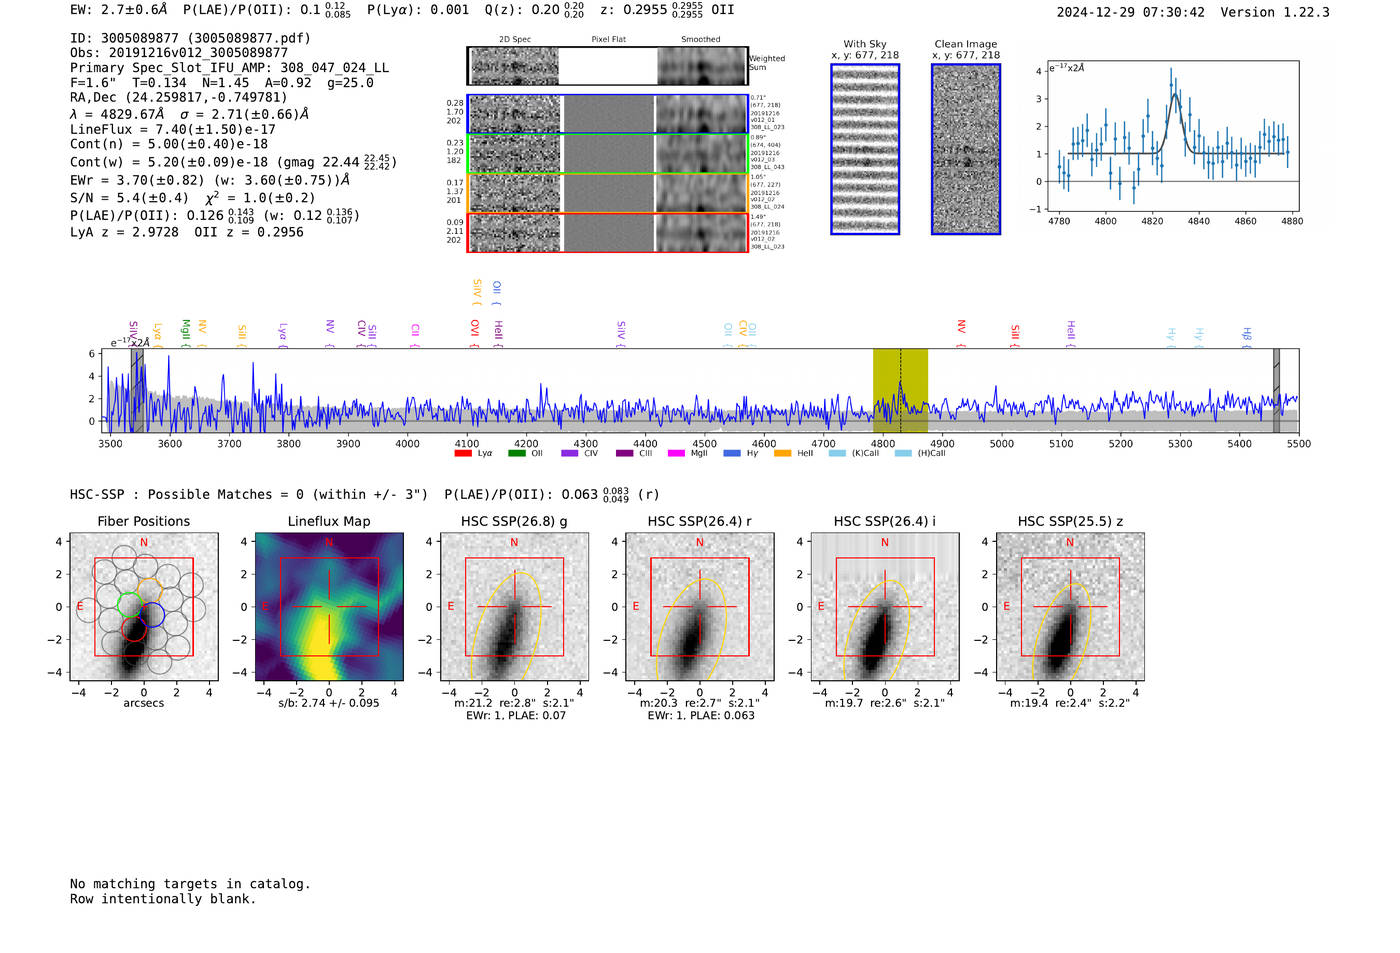Click the red Lyα legend swatch

click(463, 454)
